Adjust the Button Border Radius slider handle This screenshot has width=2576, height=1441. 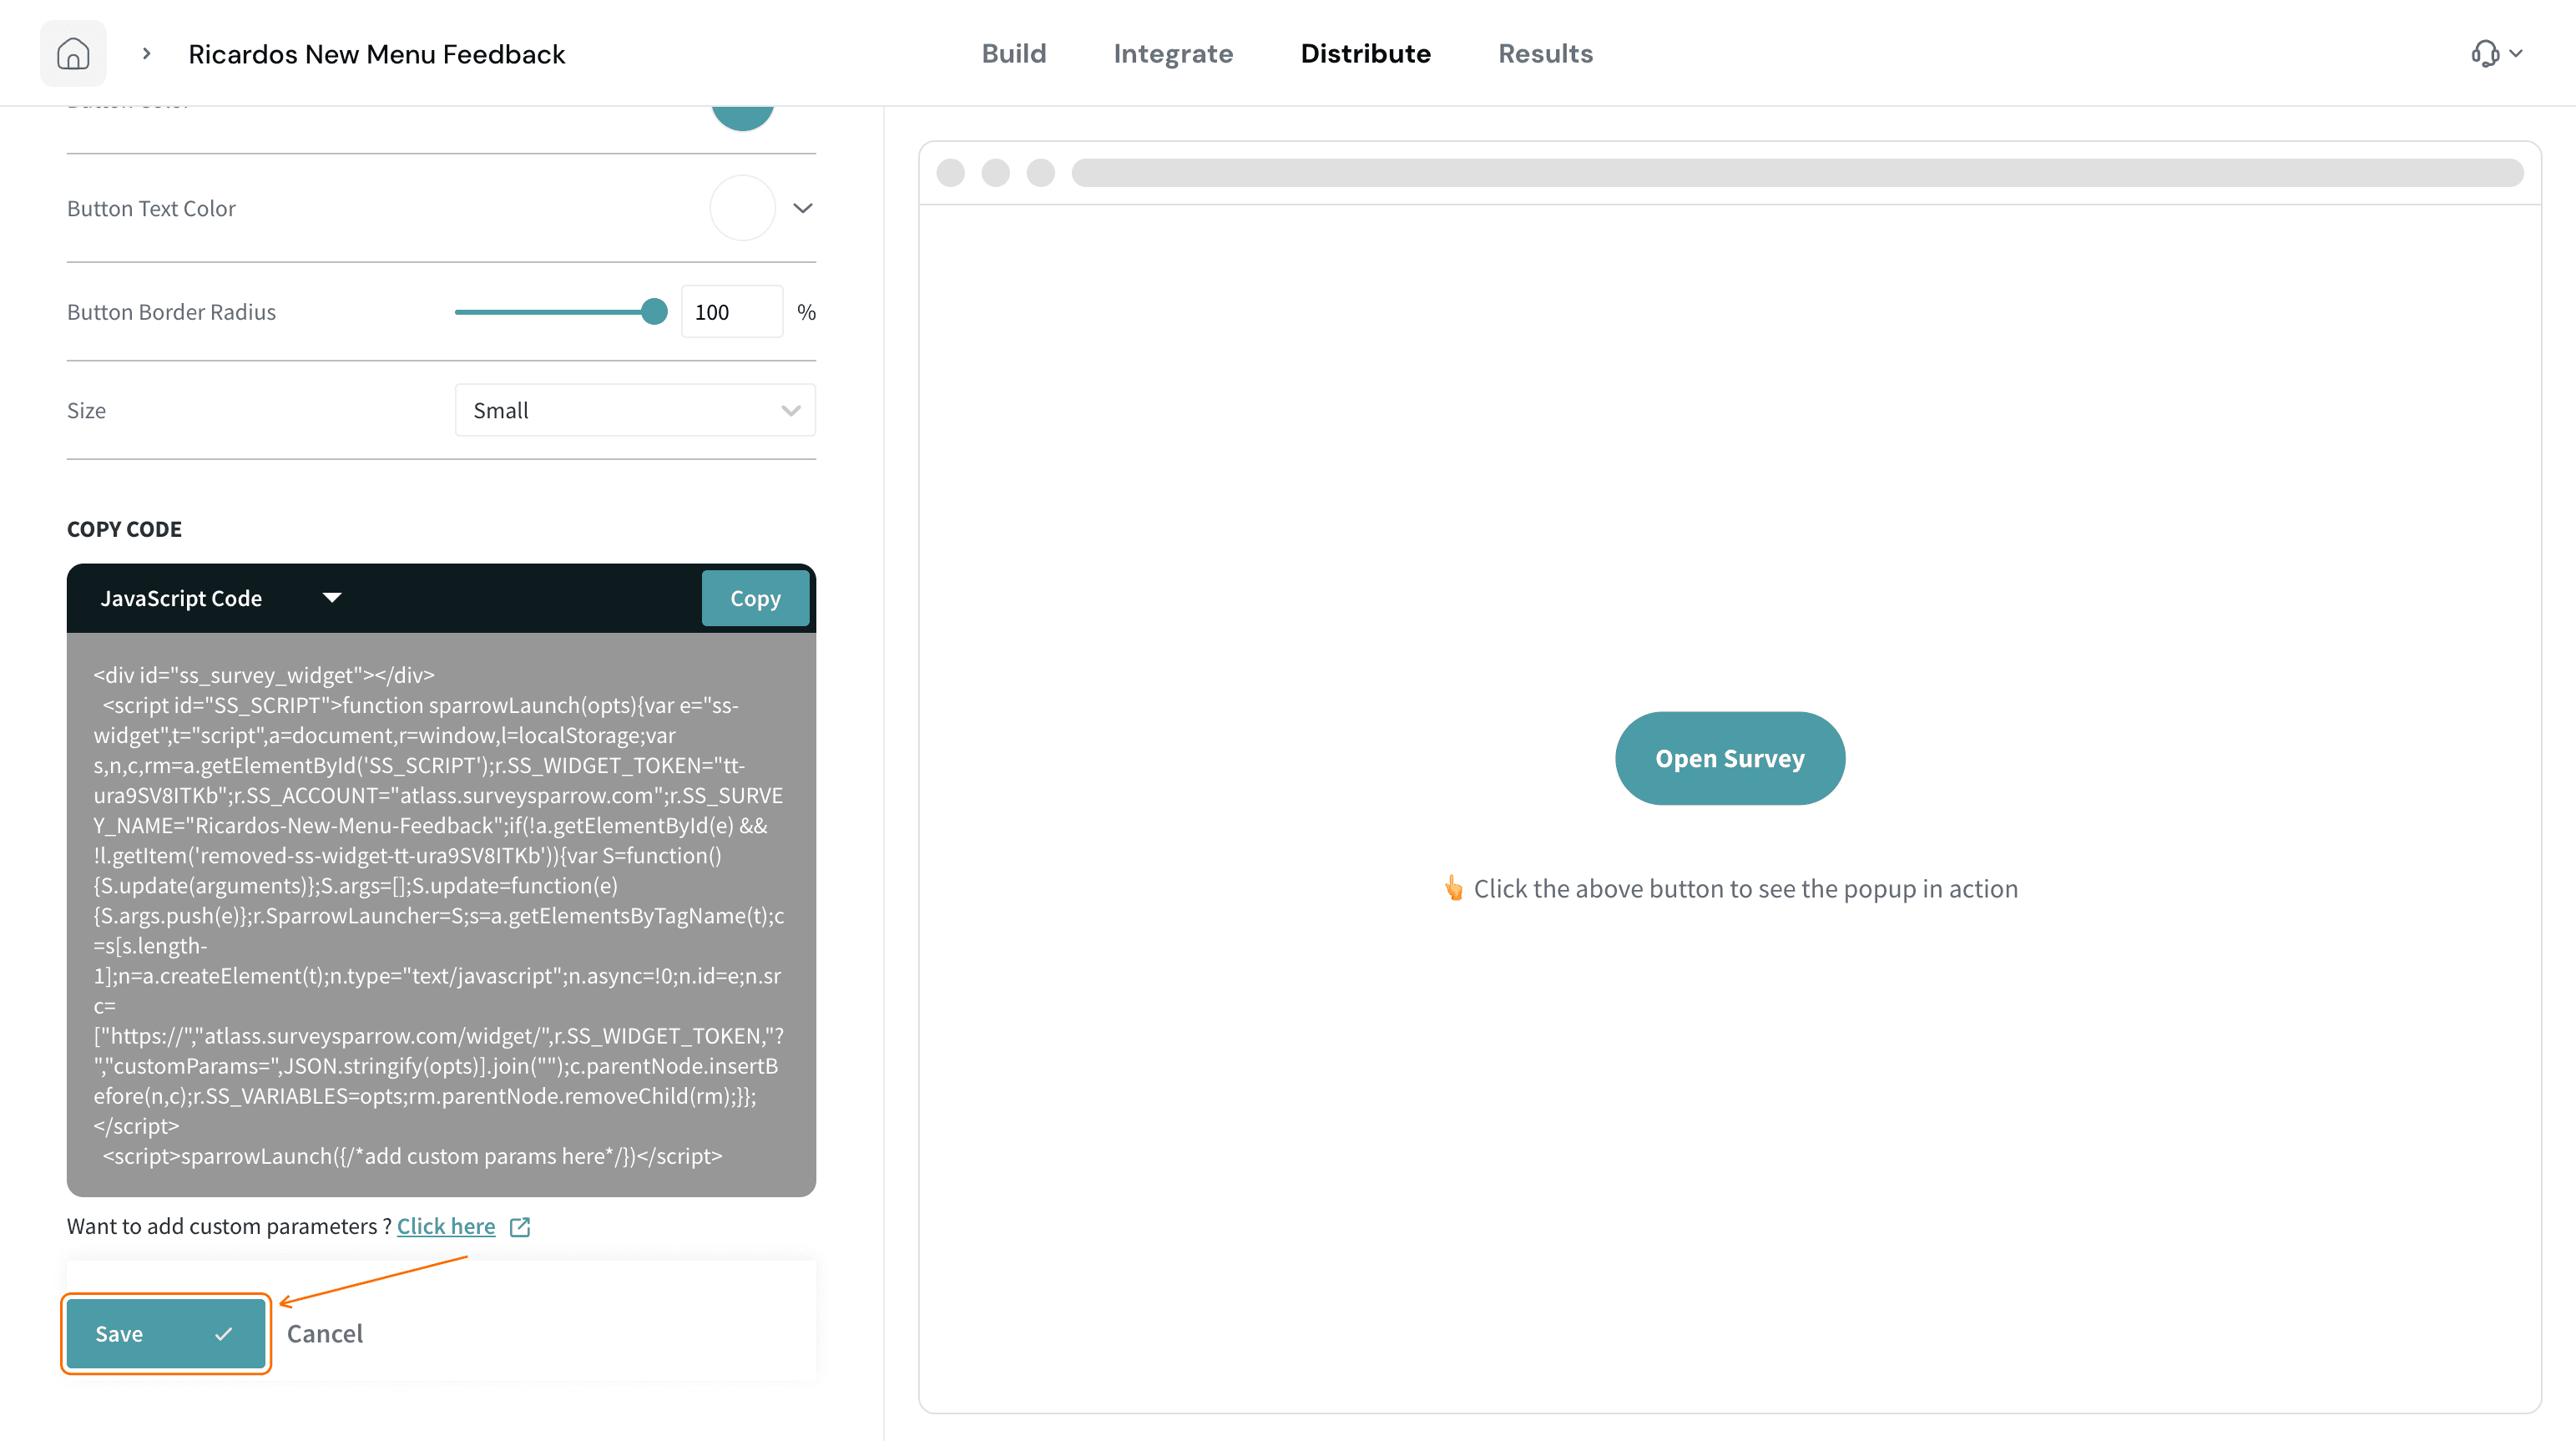point(654,312)
